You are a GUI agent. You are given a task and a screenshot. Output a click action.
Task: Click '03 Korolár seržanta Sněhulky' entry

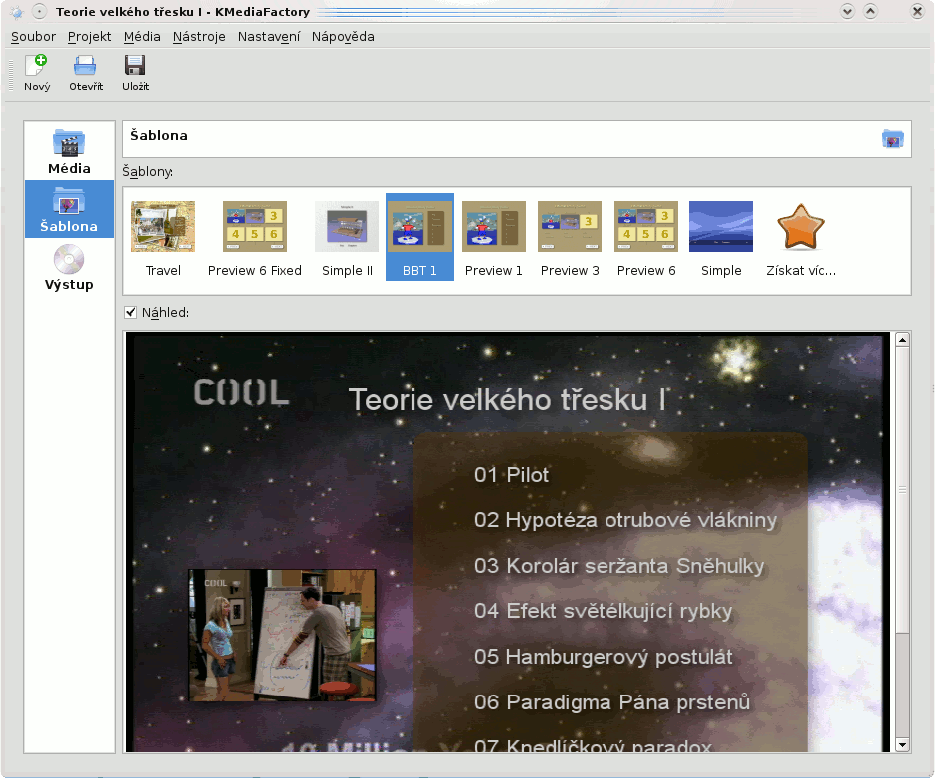[619, 566]
